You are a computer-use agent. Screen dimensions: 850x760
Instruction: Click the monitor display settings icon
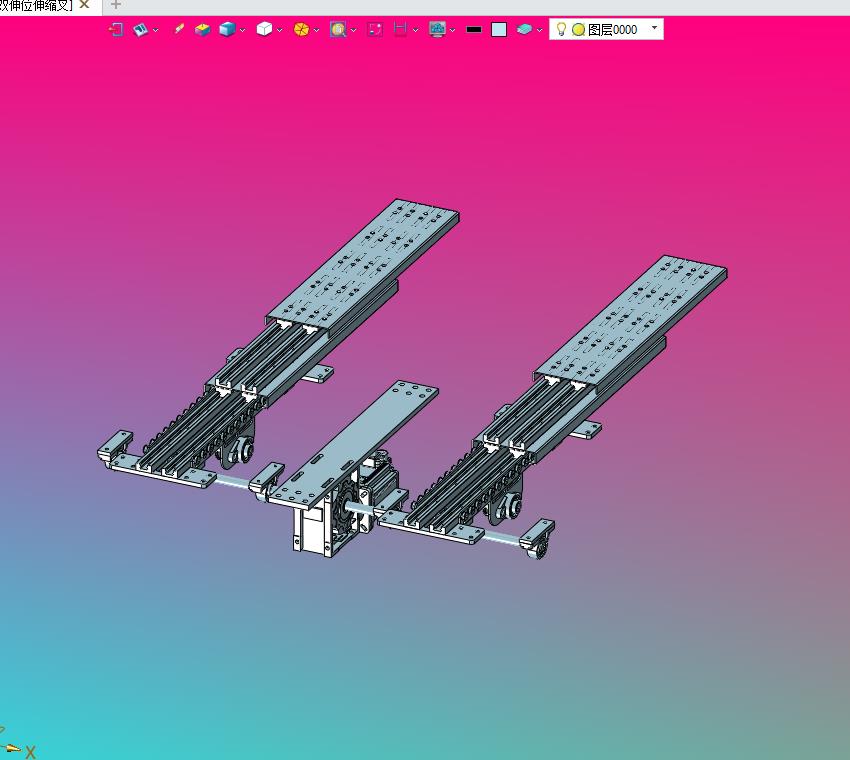click(437, 29)
